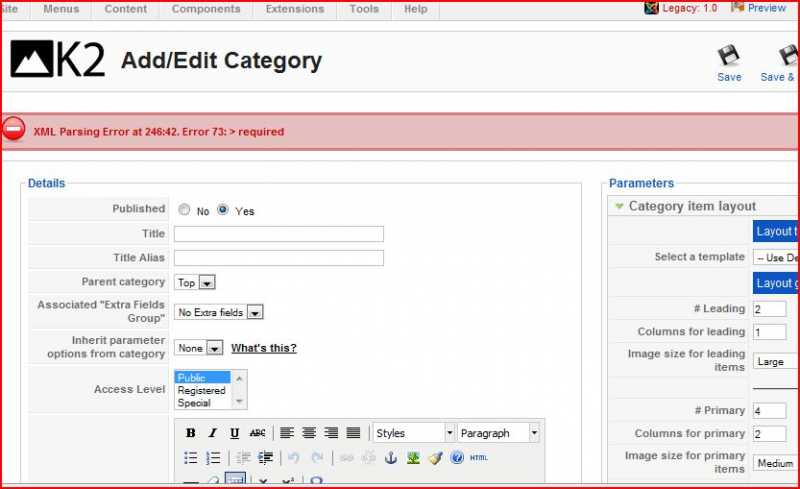800x489 pixels.
Task: Open HTML source editor icon
Action: click(479, 457)
